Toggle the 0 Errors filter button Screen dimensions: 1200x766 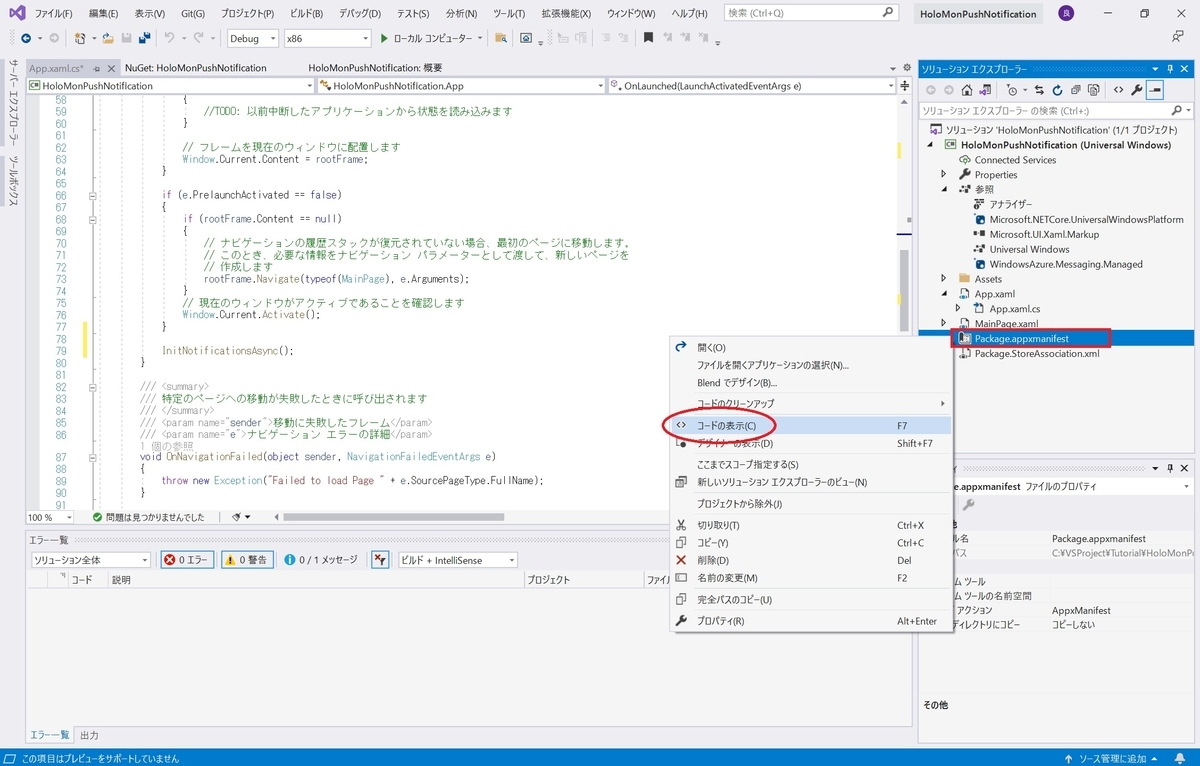[187, 560]
